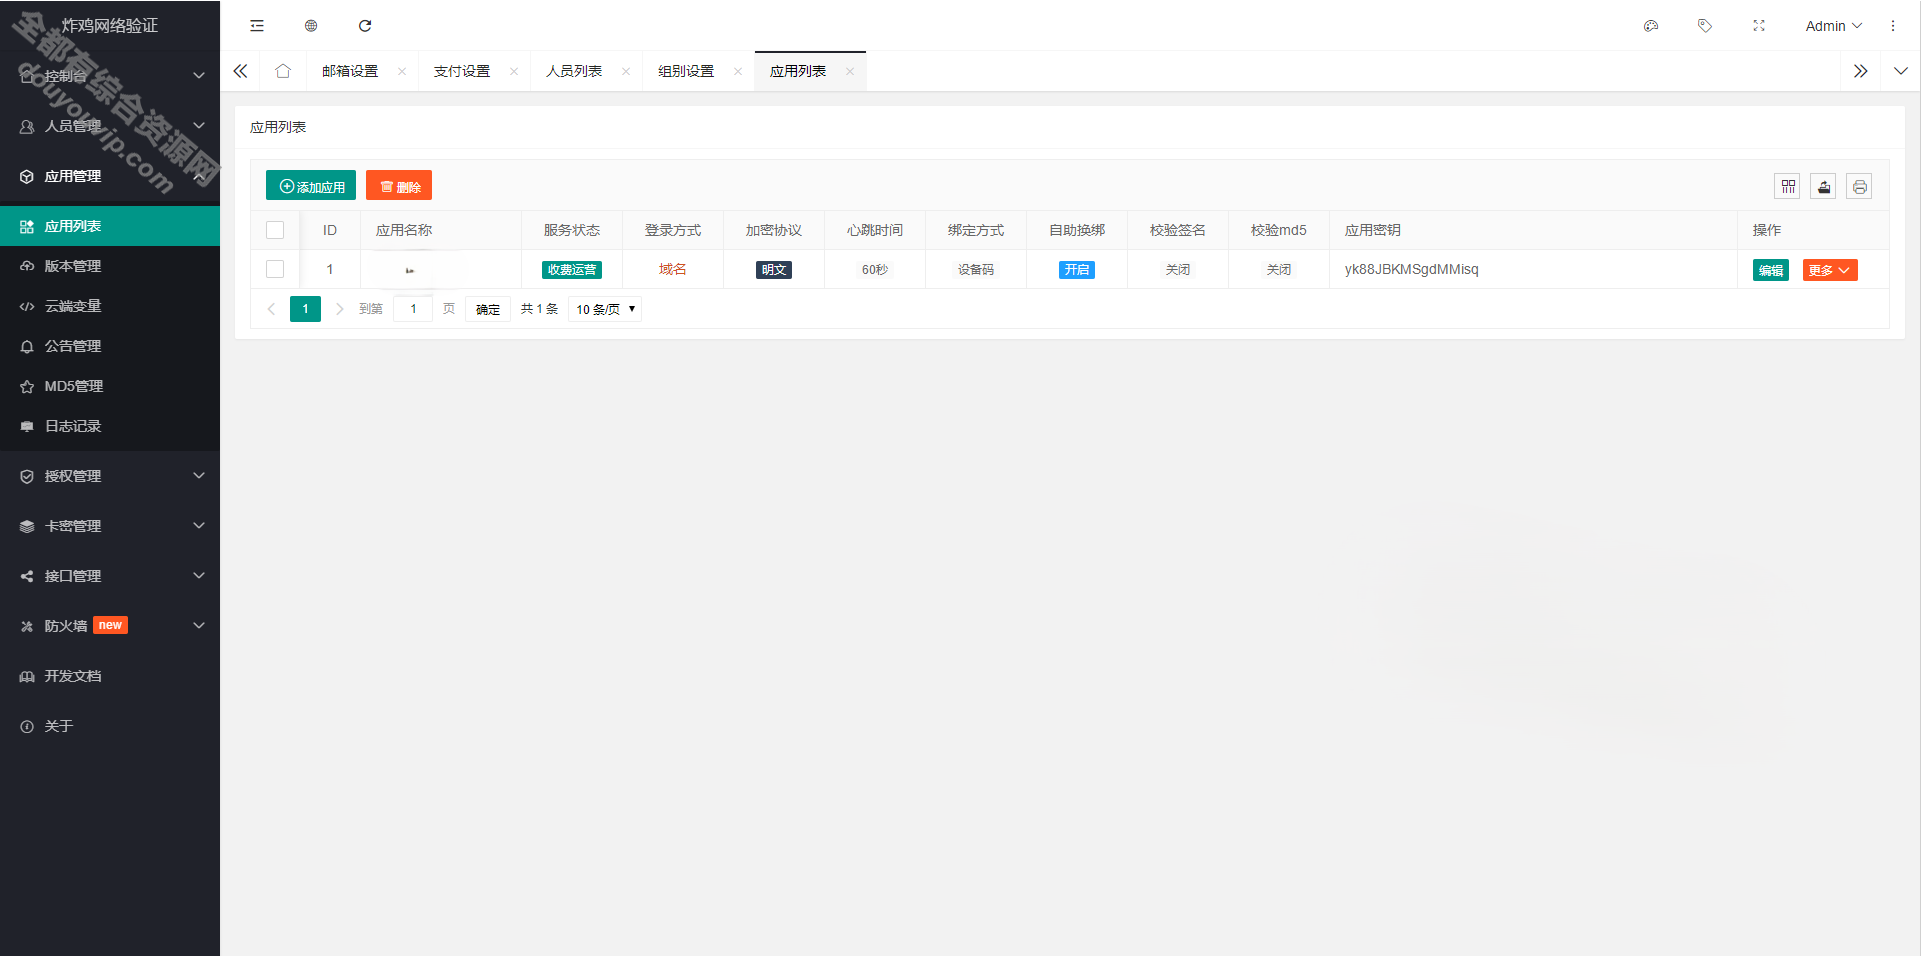Click the 域名 login method cell
The height and width of the screenshot is (956, 1921).
pos(673,269)
